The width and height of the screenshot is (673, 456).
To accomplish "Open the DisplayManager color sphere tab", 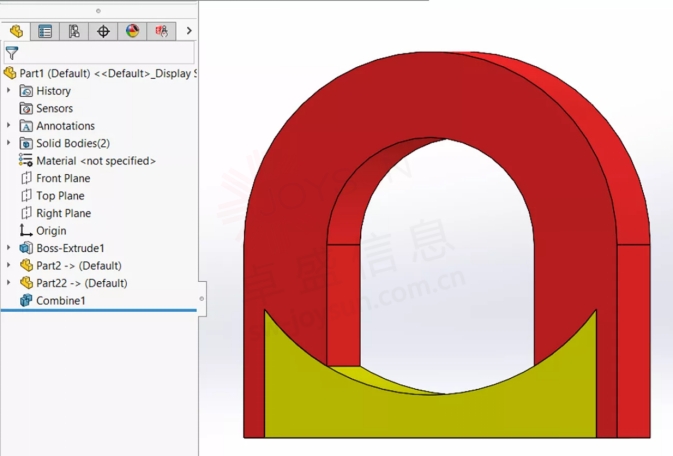I will coord(132,31).
